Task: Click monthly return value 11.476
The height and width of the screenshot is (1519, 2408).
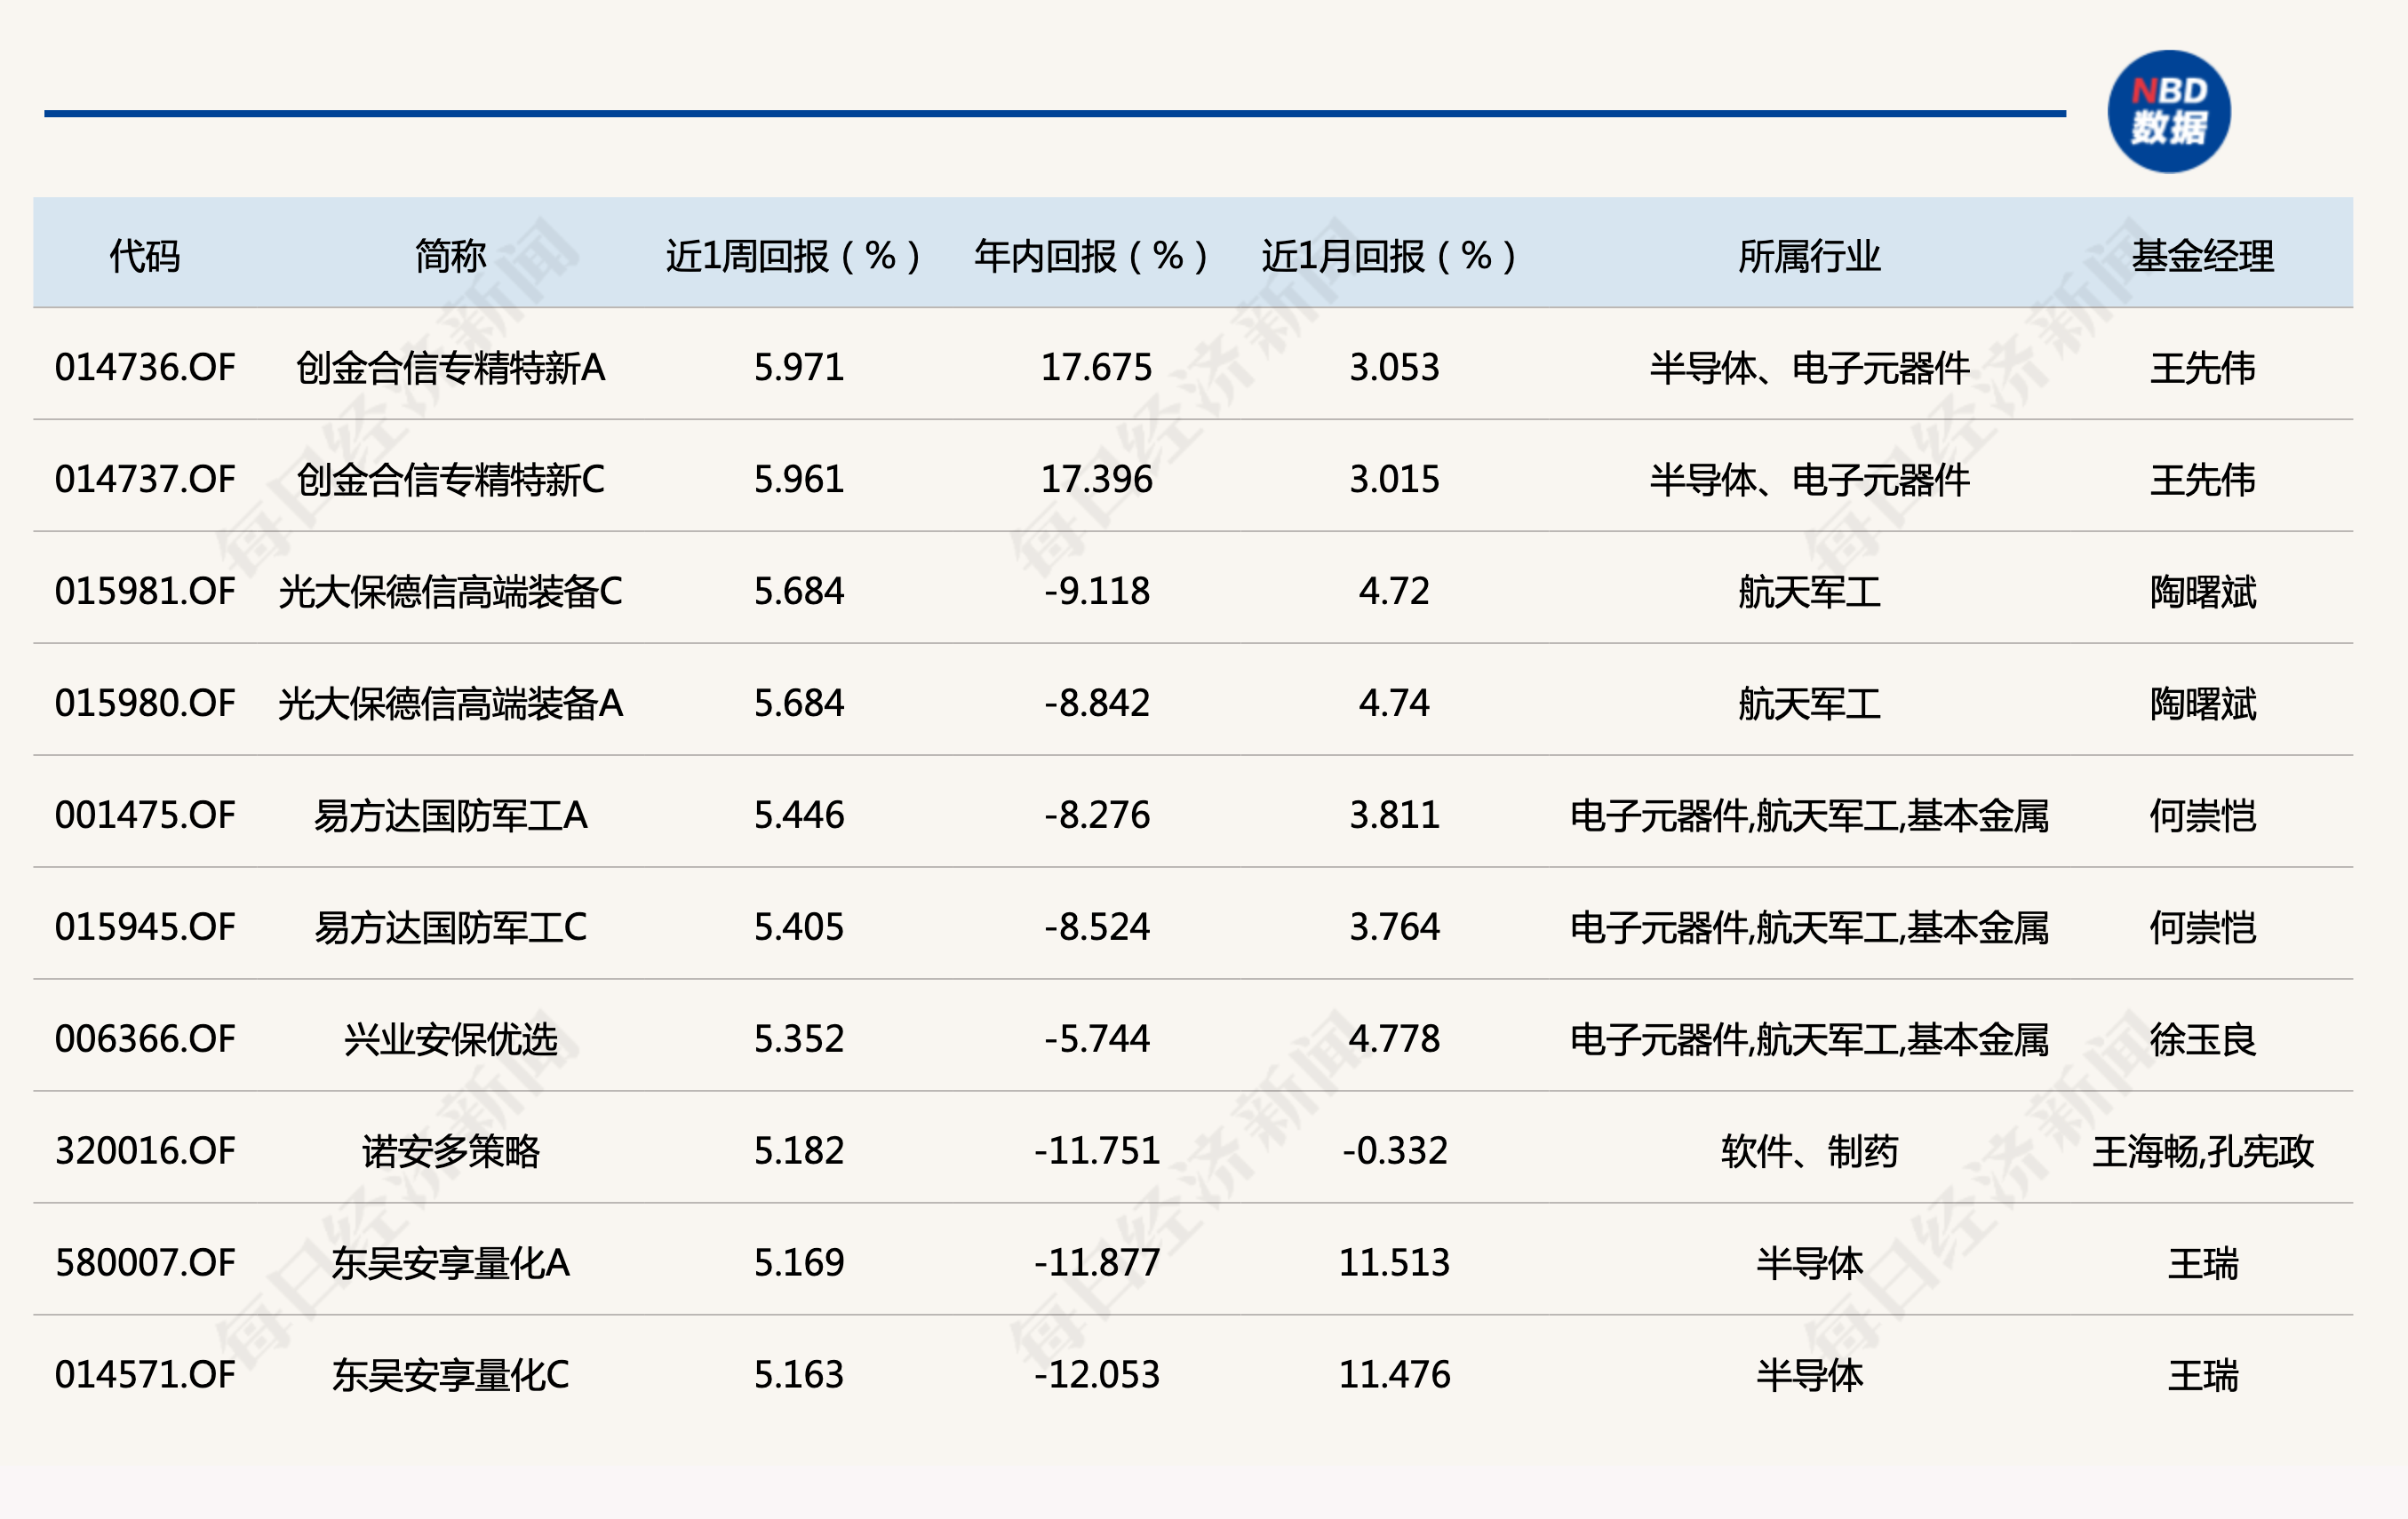Action: [x=1395, y=1375]
